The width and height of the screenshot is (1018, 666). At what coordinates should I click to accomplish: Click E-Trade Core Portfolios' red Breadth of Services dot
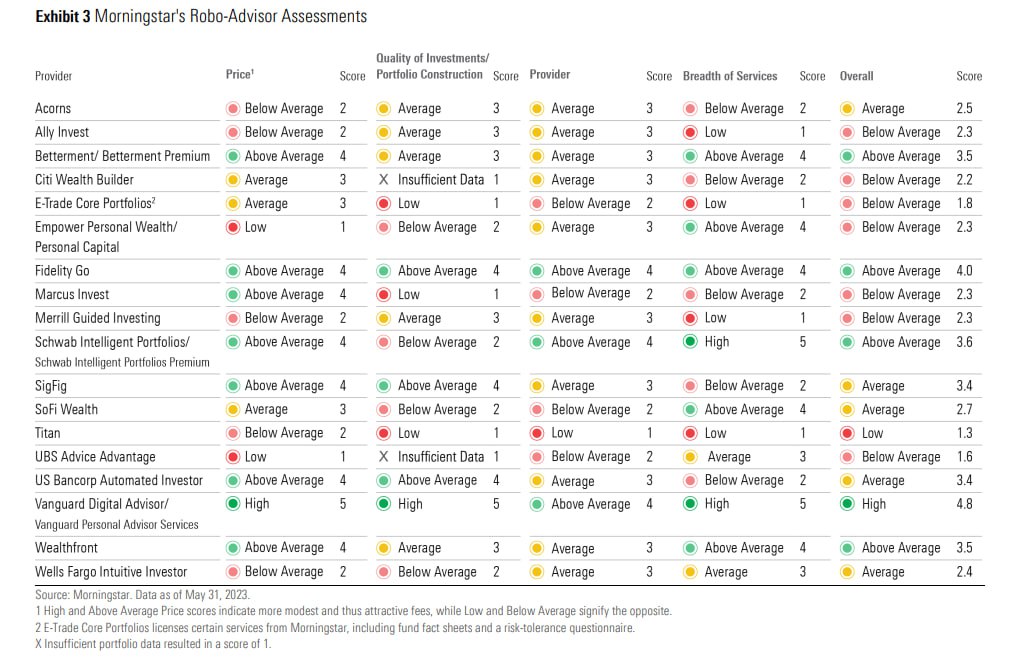pyautogui.click(x=690, y=203)
